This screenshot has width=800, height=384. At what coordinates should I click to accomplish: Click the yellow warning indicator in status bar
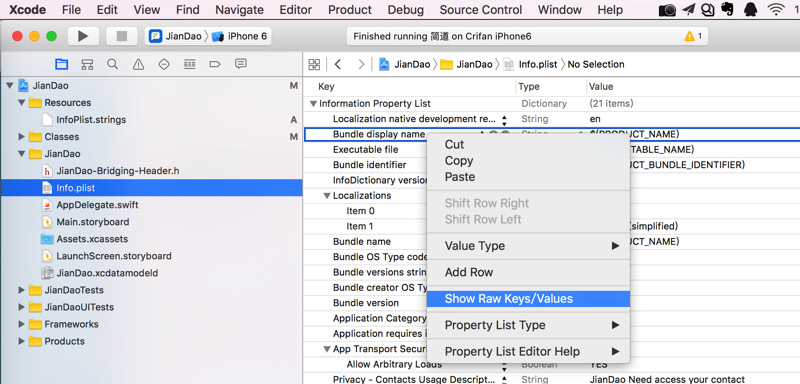[x=693, y=36]
